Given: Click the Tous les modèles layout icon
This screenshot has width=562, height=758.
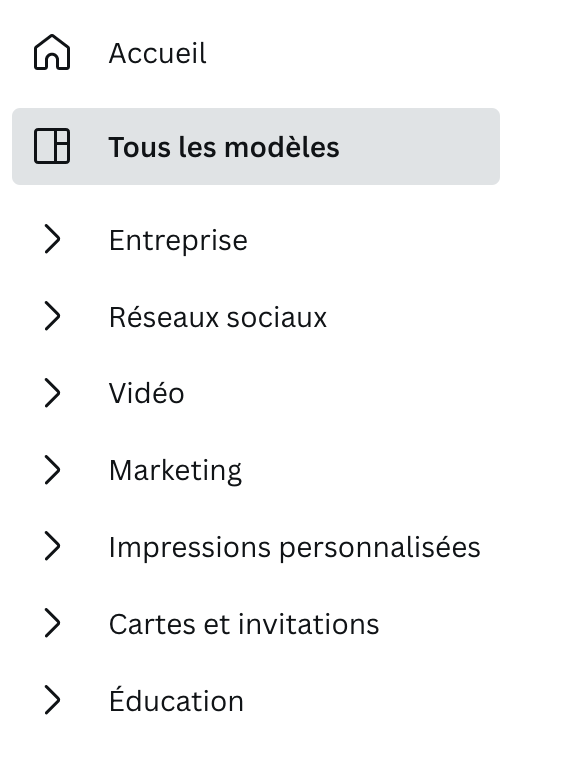Looking at the screenshot, I should [x=52, y=146].
